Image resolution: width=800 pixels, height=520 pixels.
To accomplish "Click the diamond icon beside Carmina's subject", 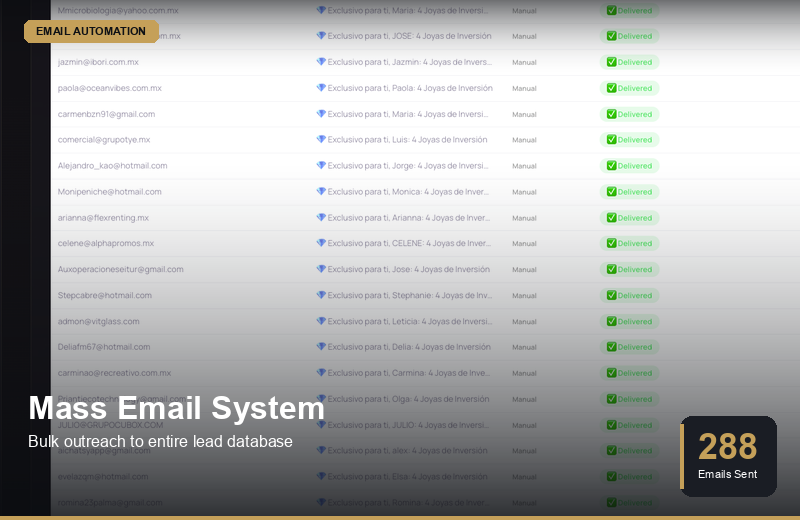I will coord(321,373).
